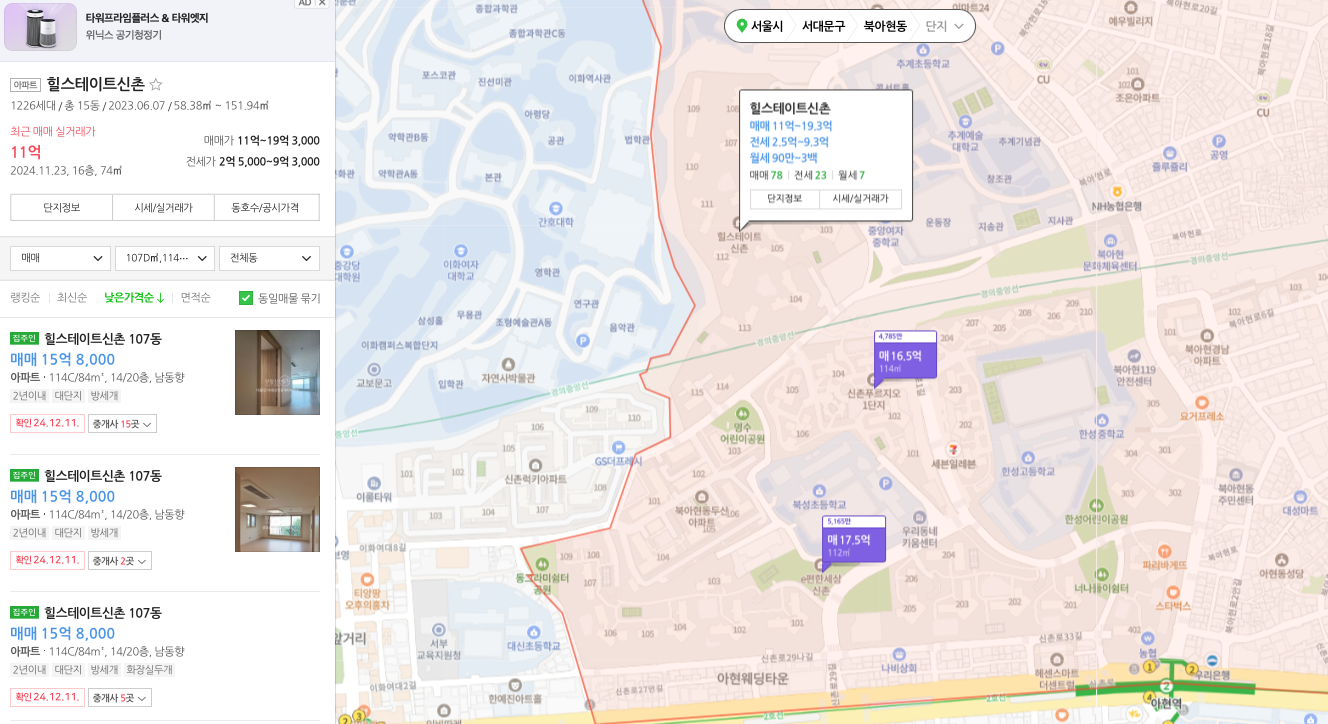Expand 중개사 15곳 dropdown
1328x724 pixels.
coord(122,424)
